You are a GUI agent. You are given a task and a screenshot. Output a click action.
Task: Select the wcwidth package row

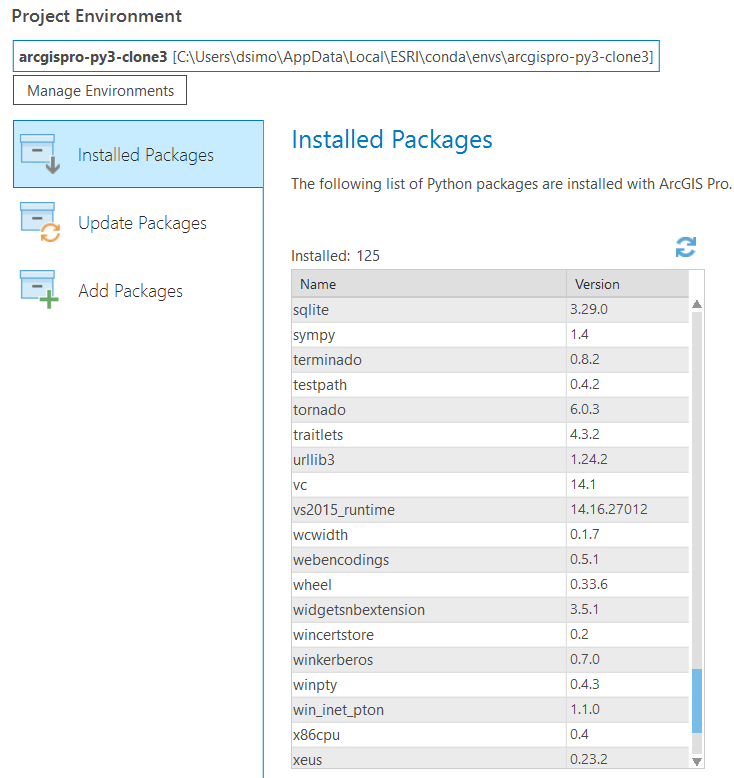[x=490, y=535]
